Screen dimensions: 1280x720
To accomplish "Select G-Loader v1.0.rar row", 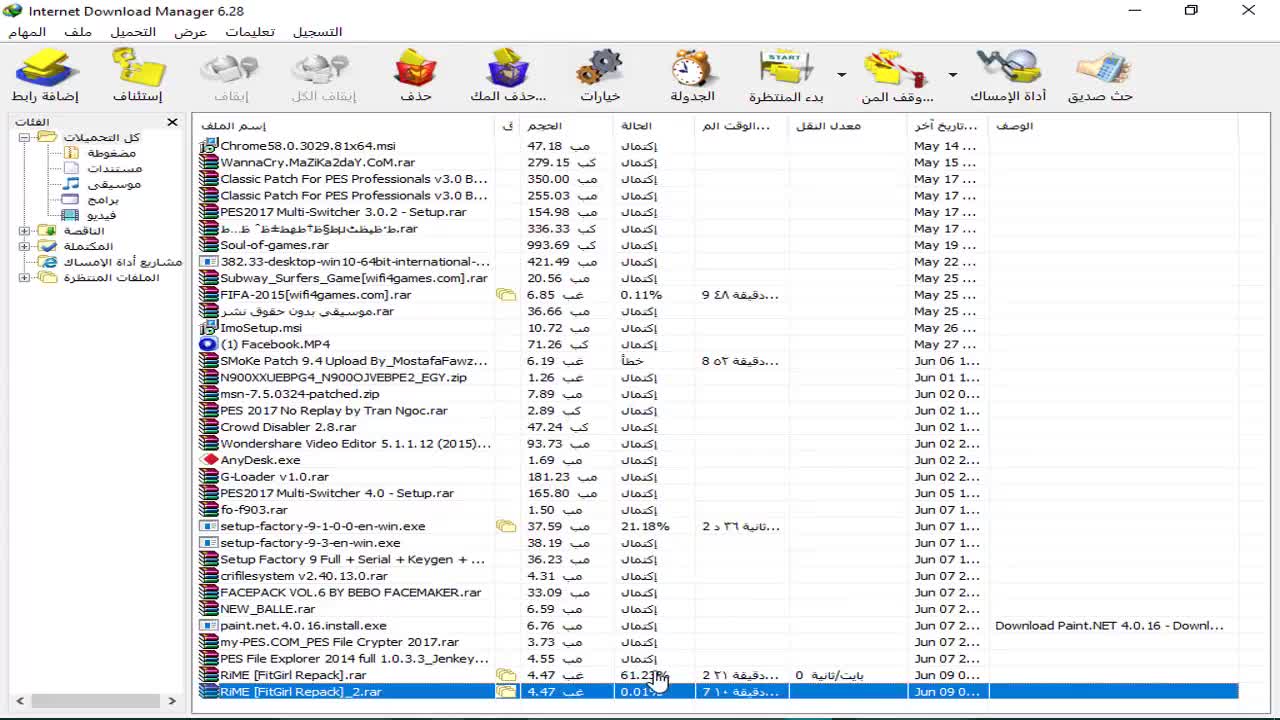I will [717, 477].
